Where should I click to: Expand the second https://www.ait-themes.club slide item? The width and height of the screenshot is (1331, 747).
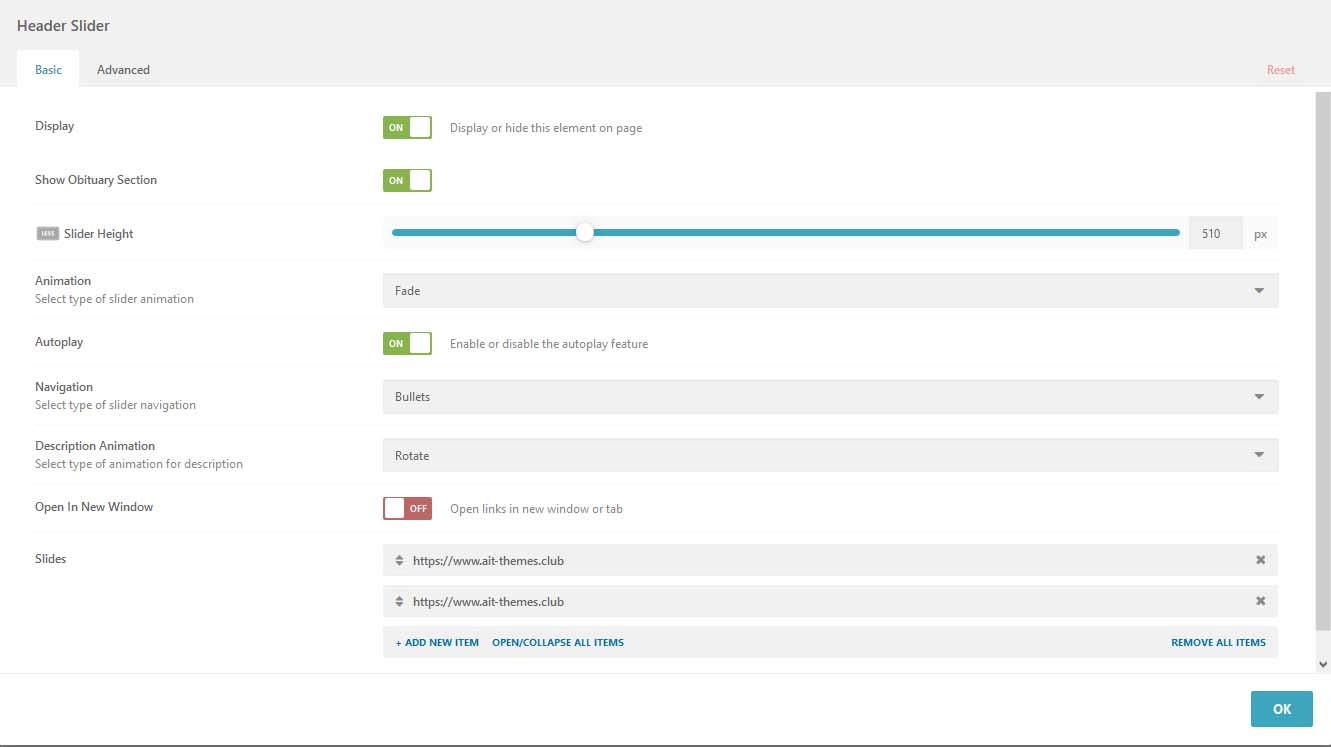(x=830, y=601)
